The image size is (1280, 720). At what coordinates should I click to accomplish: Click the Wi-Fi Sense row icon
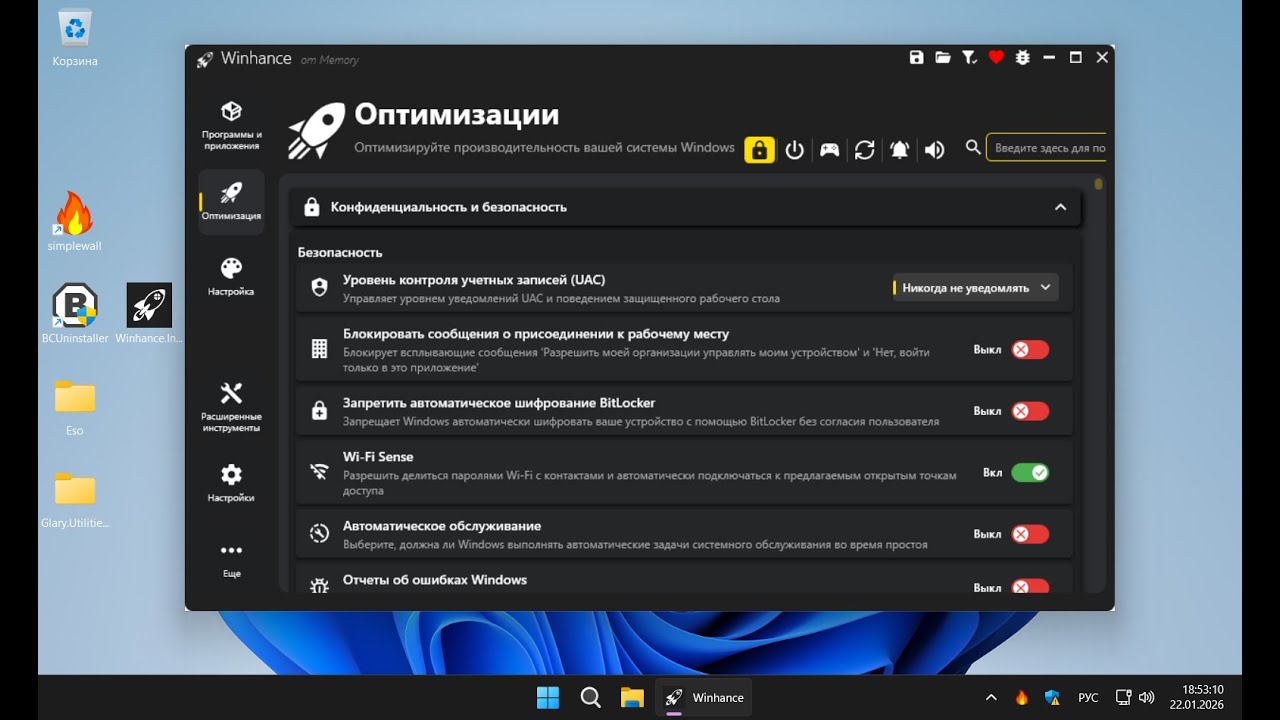tap(319, 472)
